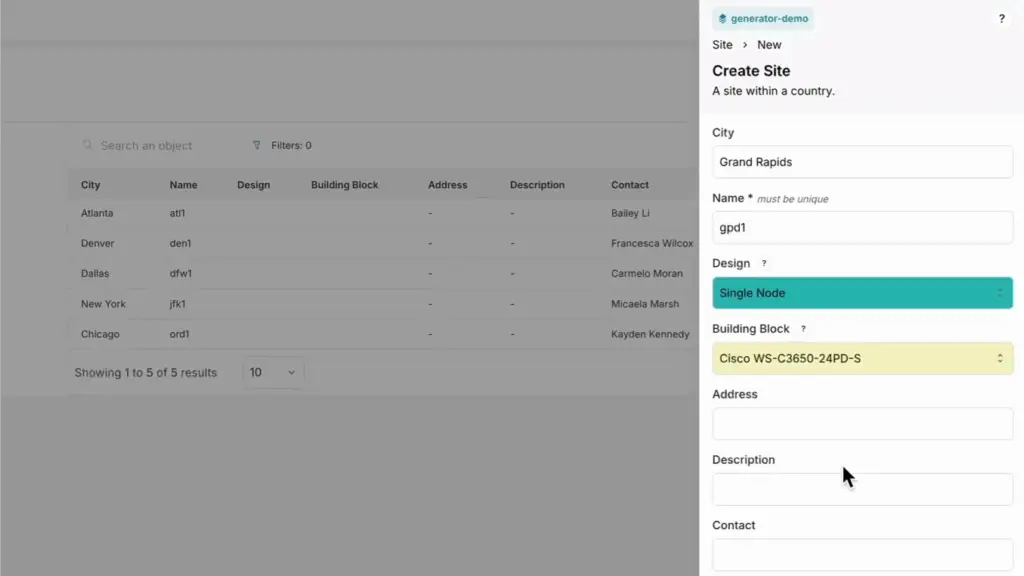
Task: Click the Name column header
Action: tap(184, 185)
